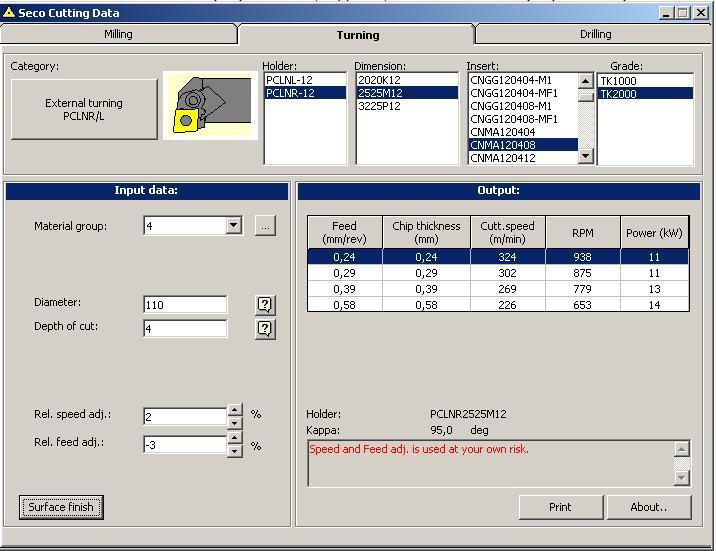
Task: Select insert CNGG120404-MF1
Action: pyautogui.click(x=523, y=93)
